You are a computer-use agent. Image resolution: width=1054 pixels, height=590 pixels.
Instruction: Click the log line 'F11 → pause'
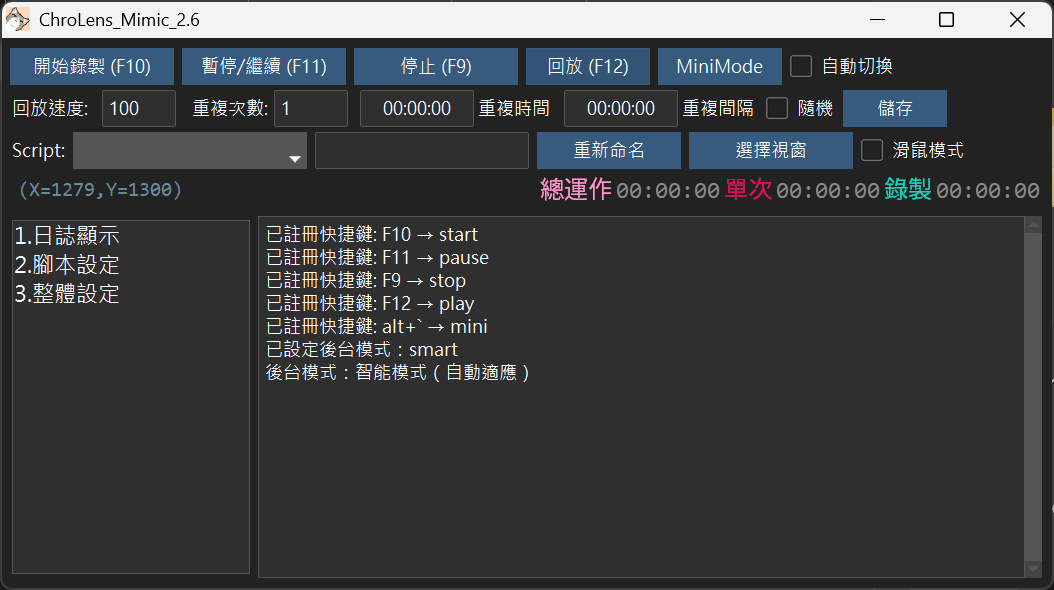coord(377,257)
